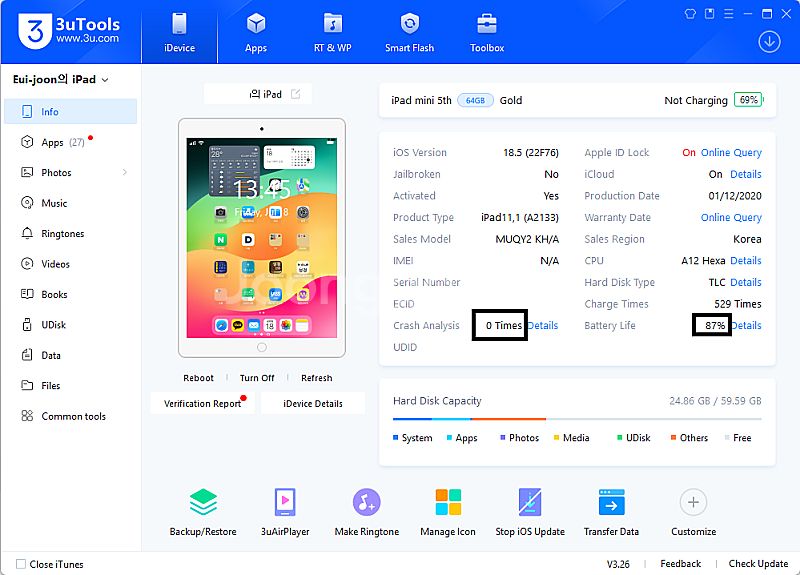The image size is (800, 575).
Task: Open Music in the sidebar
Action: pyautogui.click(x=70, y=203)
